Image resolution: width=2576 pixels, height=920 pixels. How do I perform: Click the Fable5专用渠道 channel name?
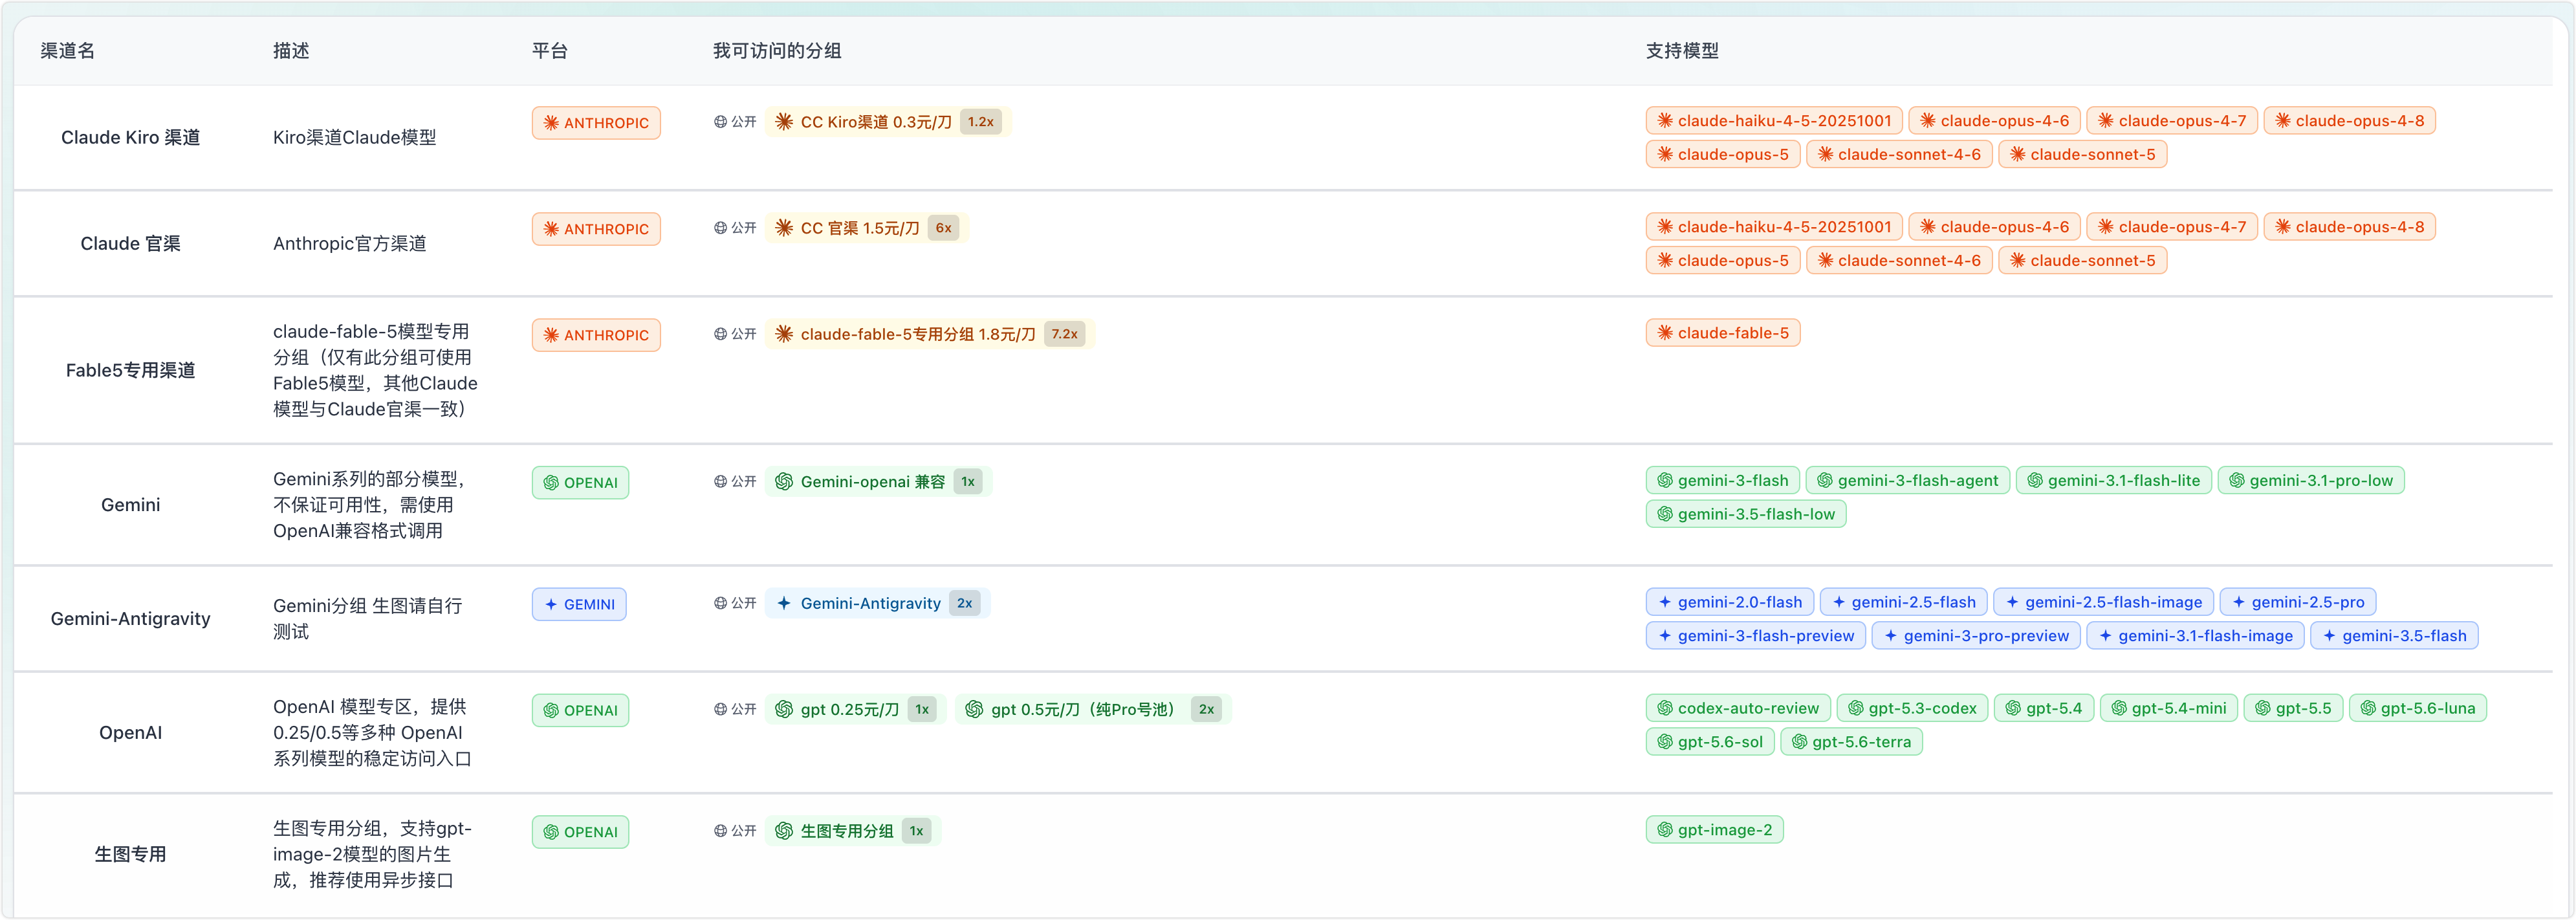(x=131, y=370)
